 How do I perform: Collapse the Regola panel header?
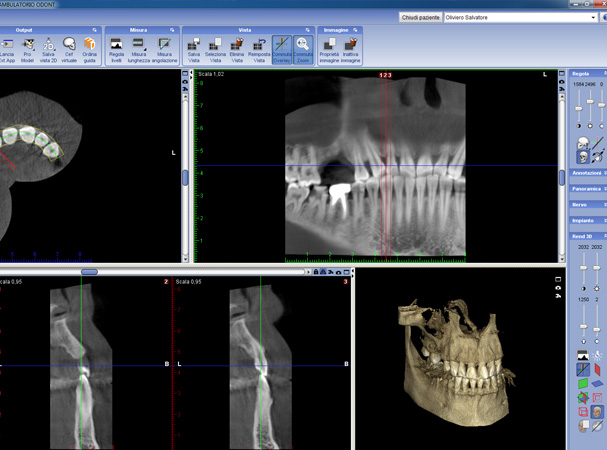pyautogui.click(x=588, y=74)
